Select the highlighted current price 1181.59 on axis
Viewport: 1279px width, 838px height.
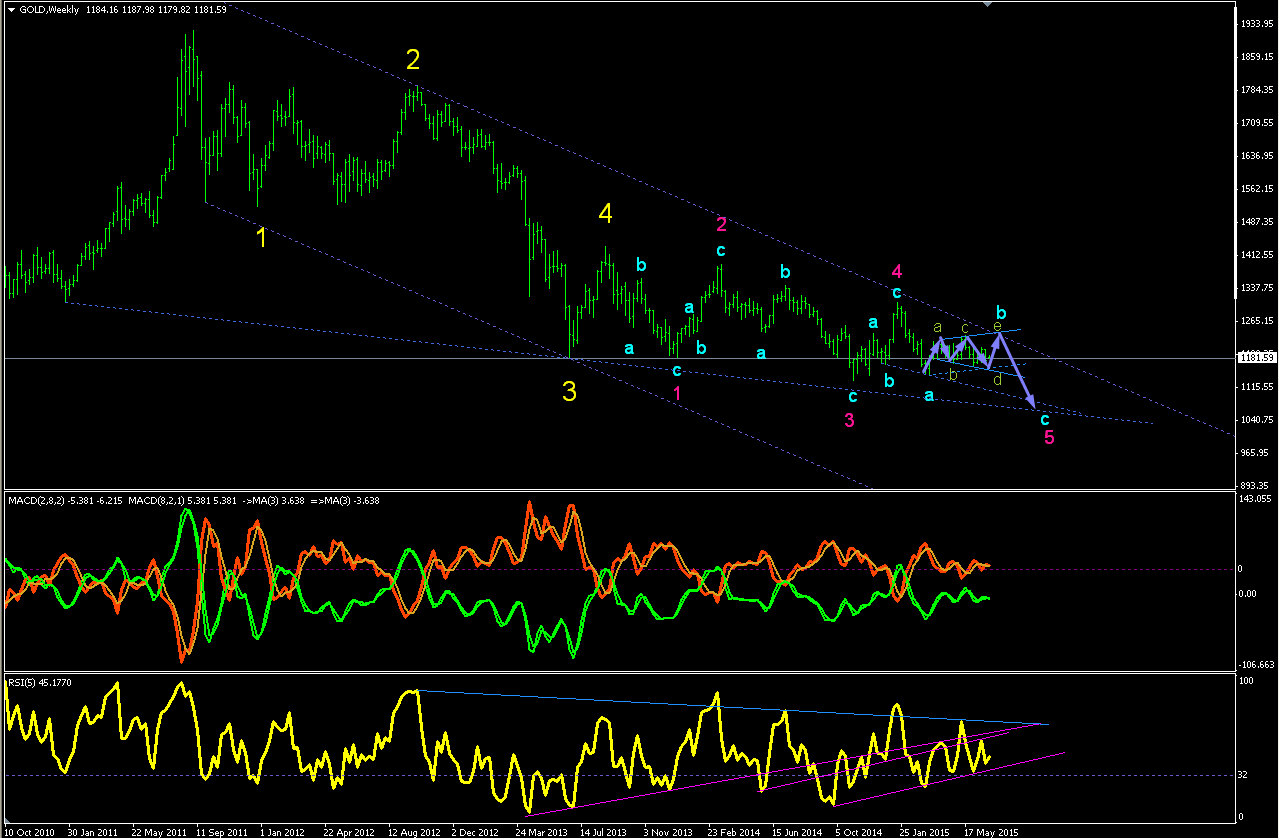tap(1258, 357)
